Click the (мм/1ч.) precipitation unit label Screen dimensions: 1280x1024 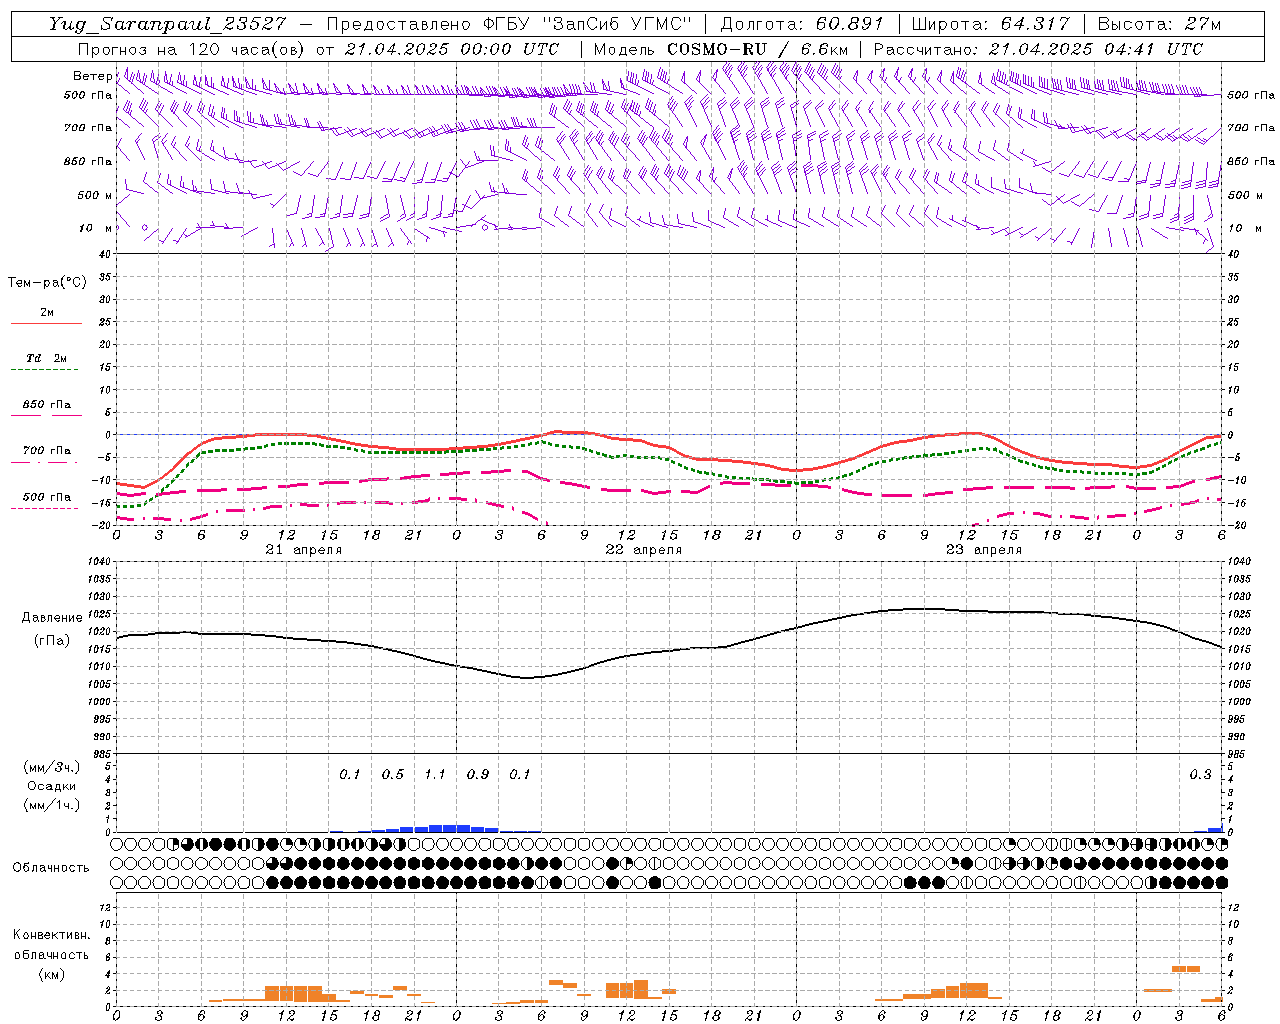pos(52,805)
